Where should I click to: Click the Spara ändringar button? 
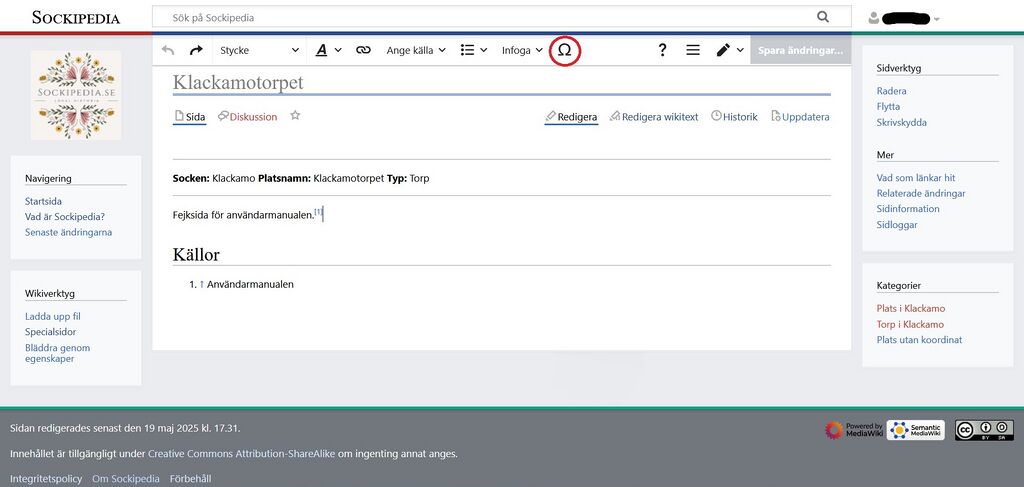(799, 50)
